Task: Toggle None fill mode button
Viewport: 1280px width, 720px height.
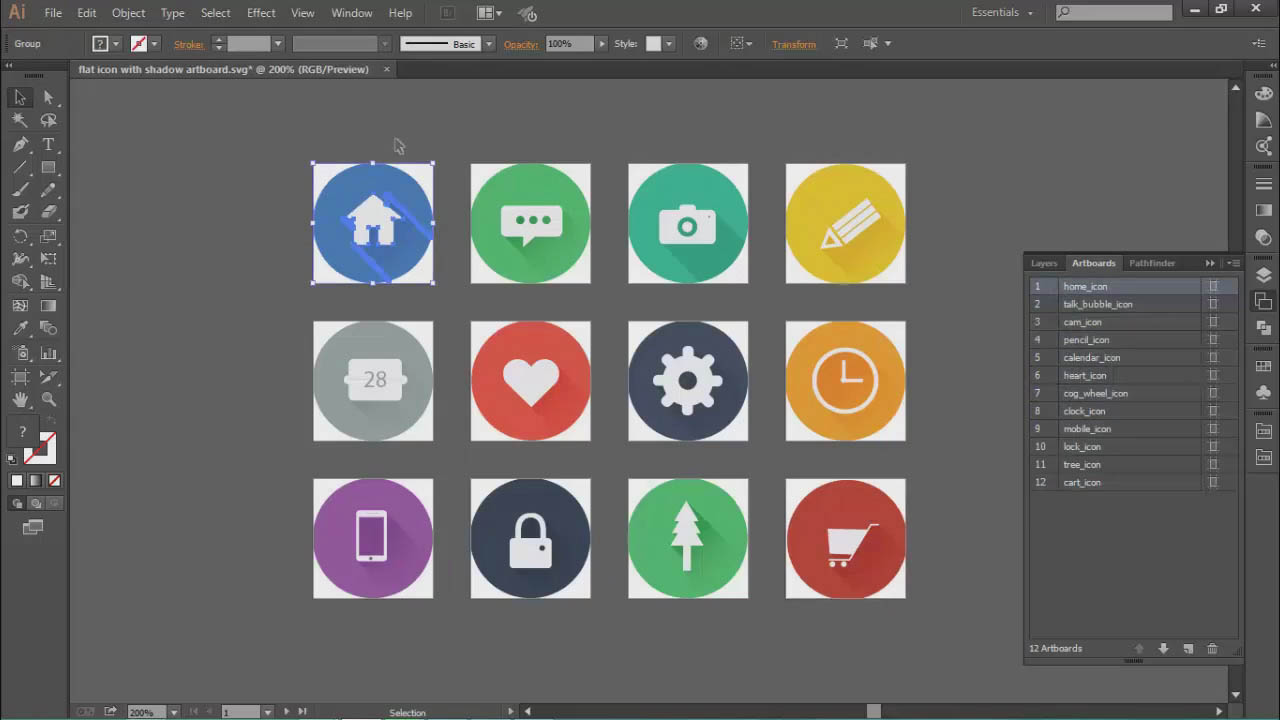Action: pyautogui.click(x=54, y=481)
